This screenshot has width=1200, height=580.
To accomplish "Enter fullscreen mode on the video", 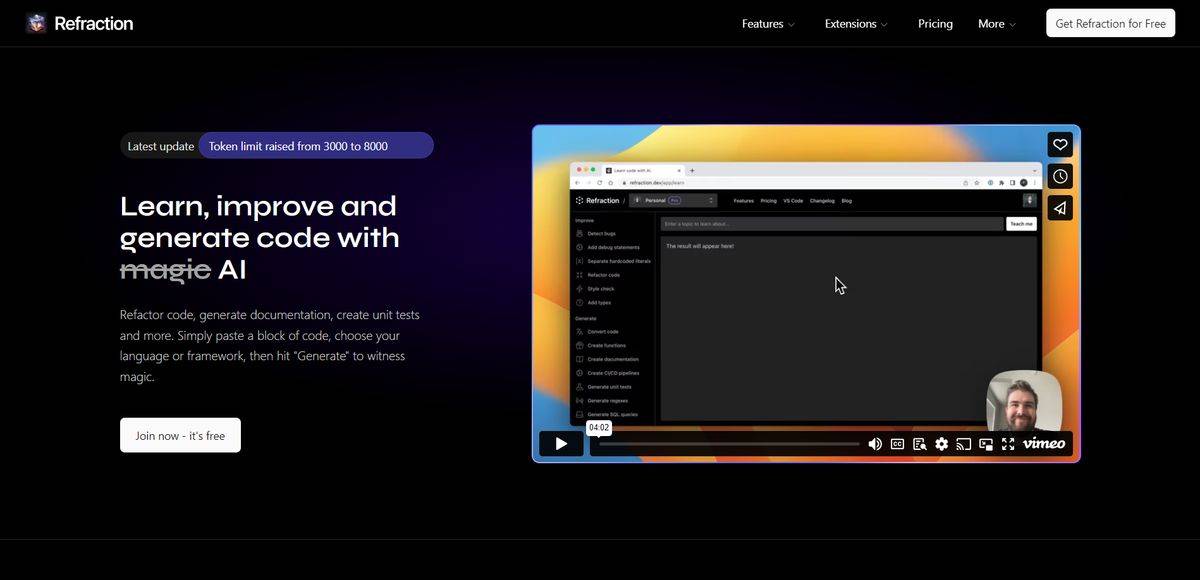I will click(x=1008, y=444).
